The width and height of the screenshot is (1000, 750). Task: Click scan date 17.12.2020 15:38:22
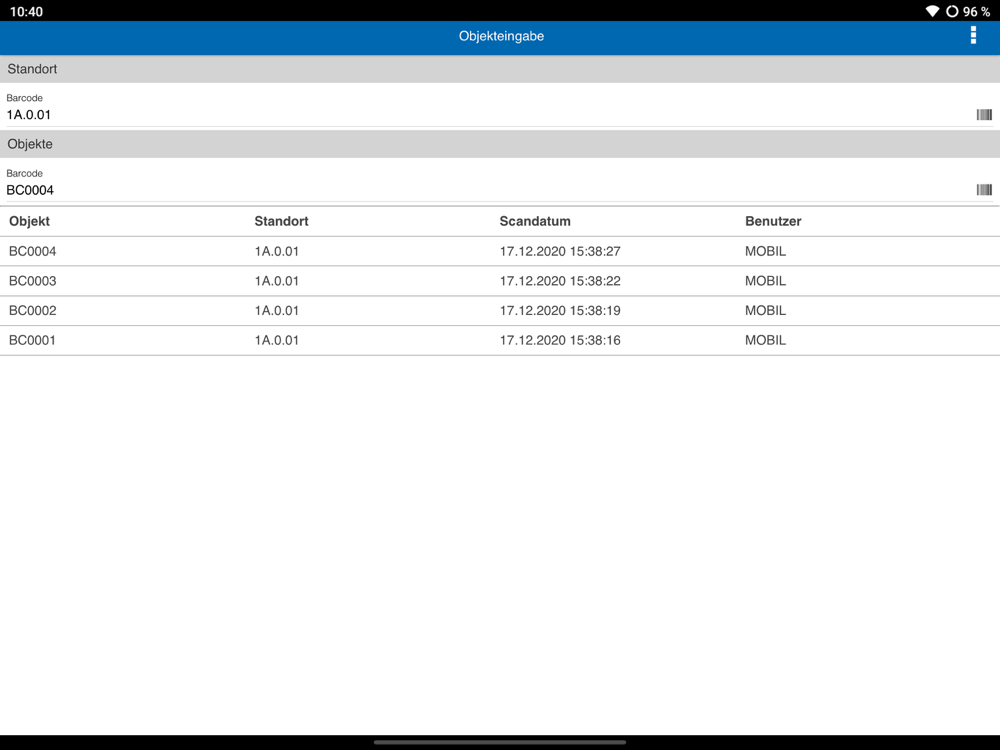coord(560,281)
